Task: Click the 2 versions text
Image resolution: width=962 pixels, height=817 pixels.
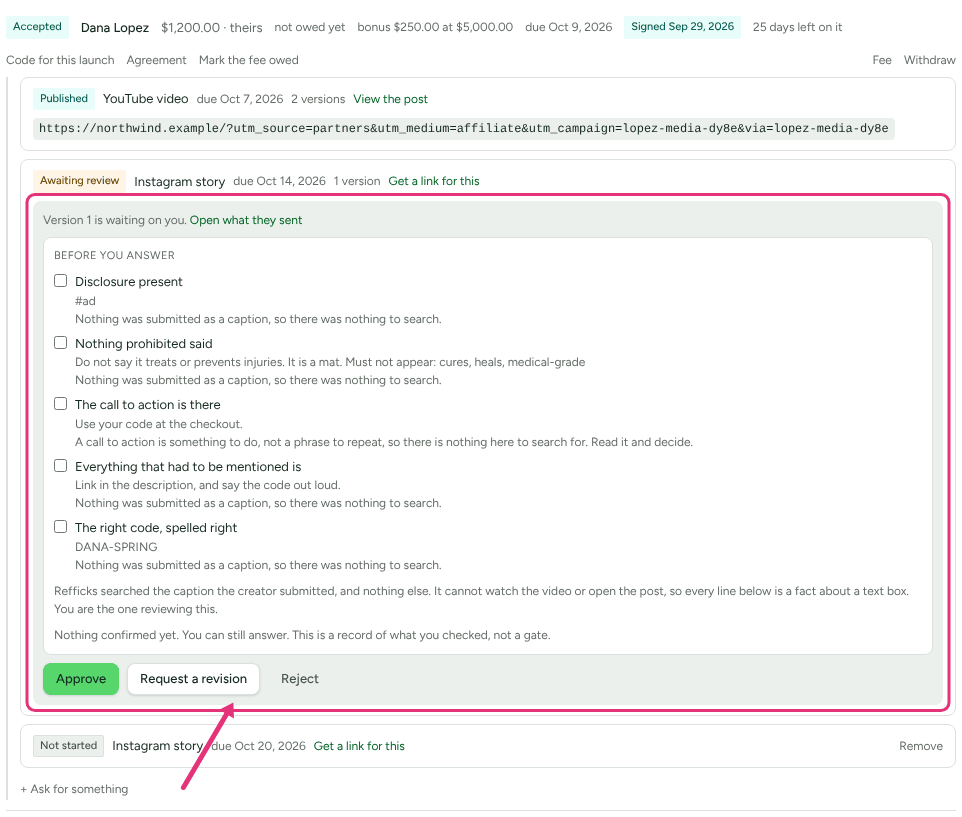Action: pos(318,99)
